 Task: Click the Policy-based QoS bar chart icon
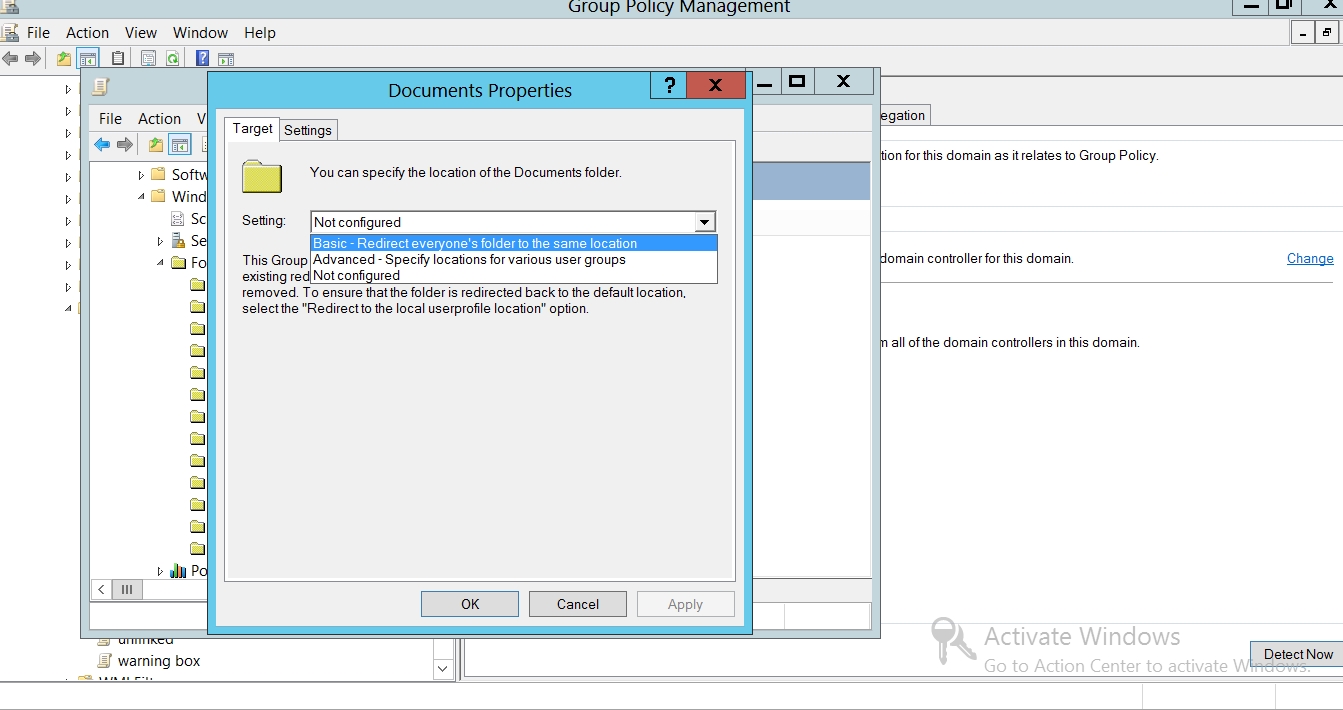click(x=178, y=571)
